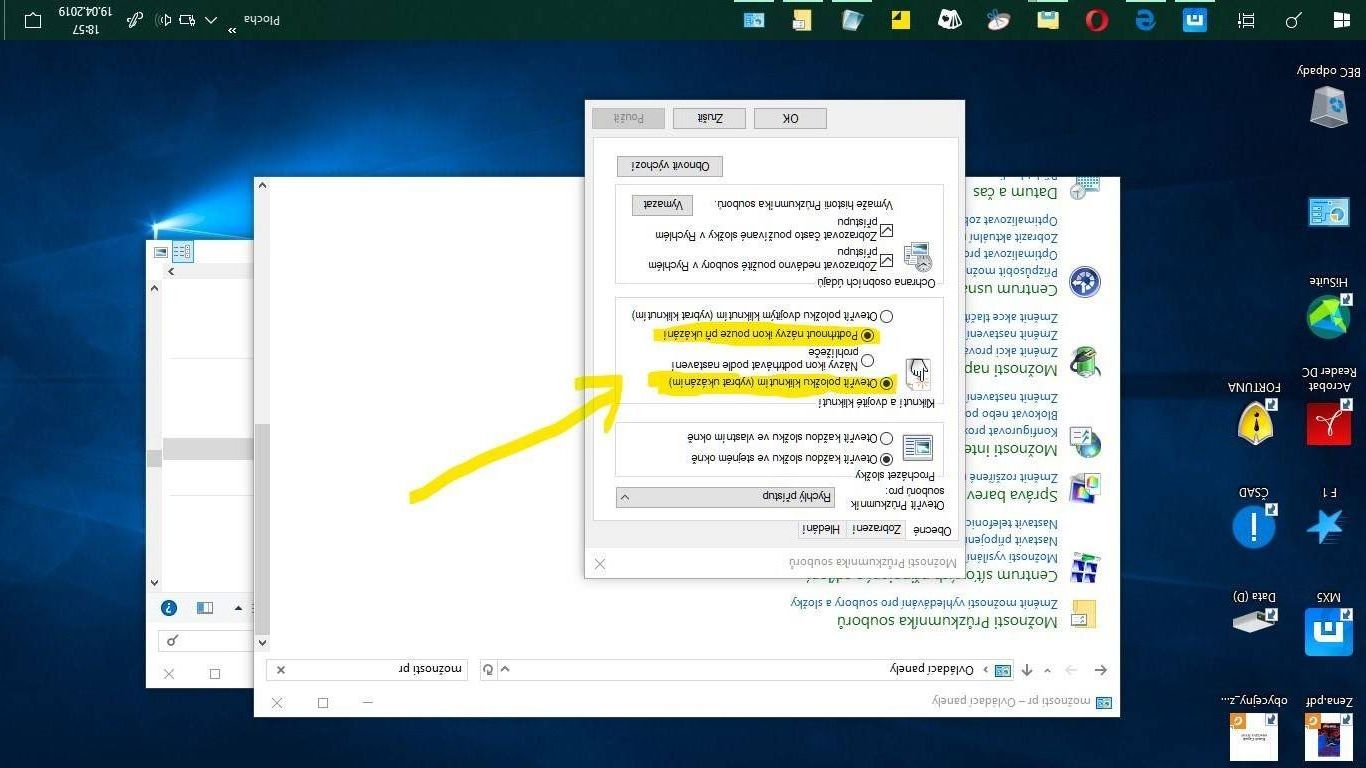
Task: Select the HiSuite desktop shortcut
Action: [1329, 309]
